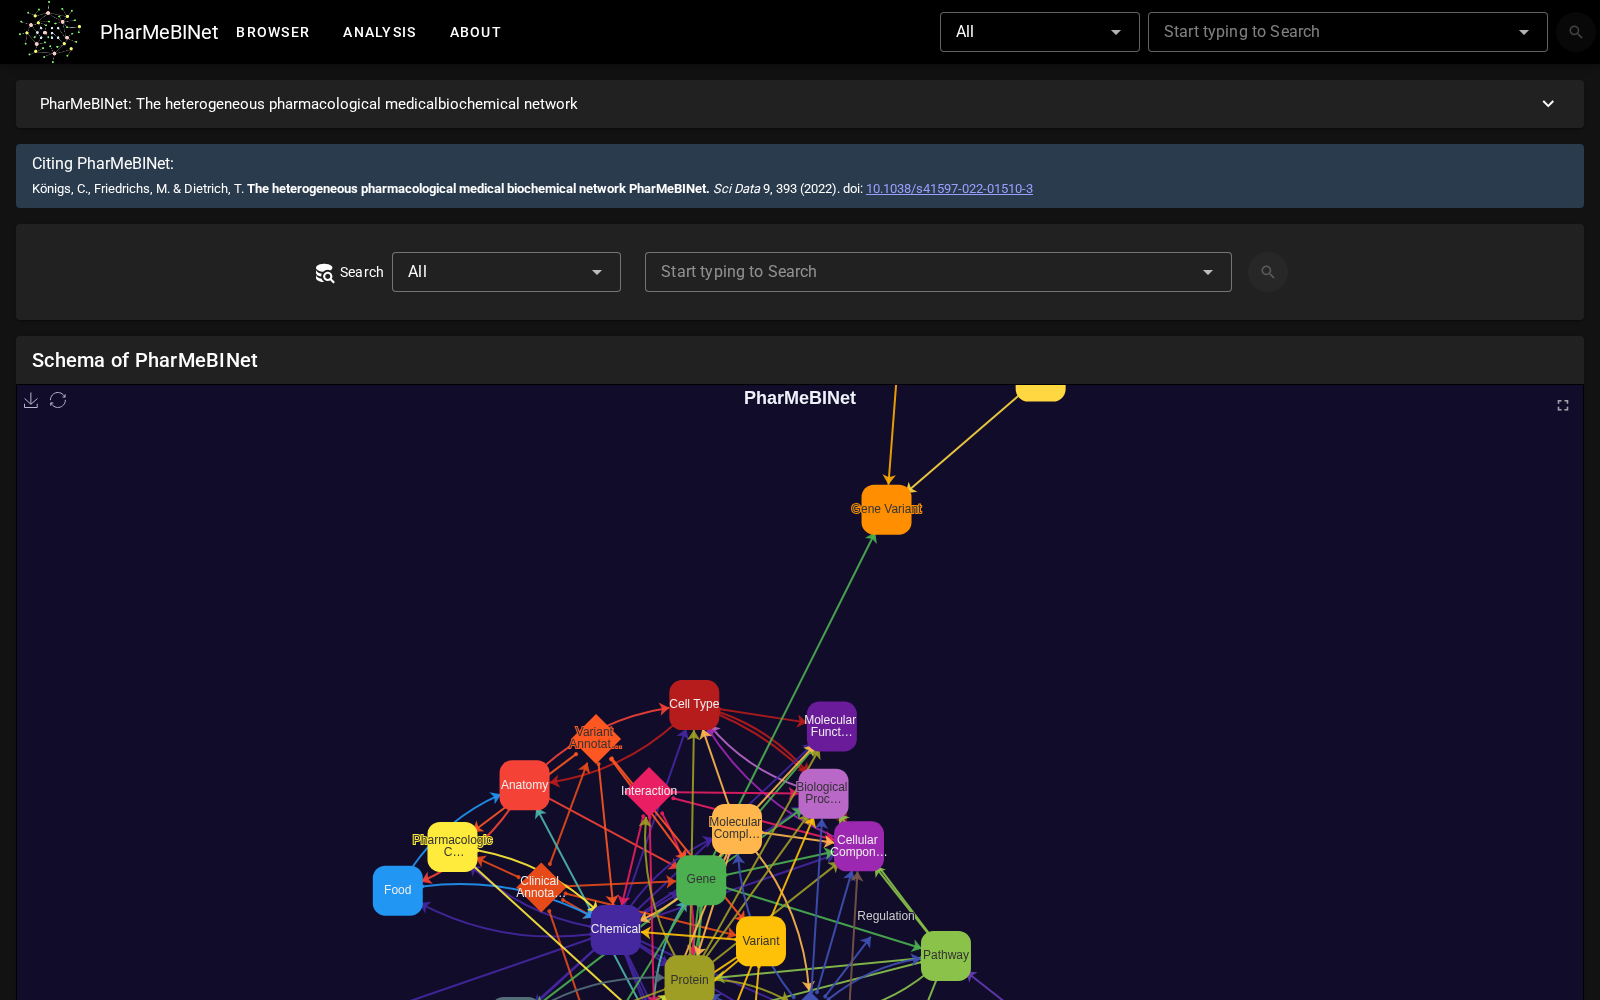The image size is (1600, 1000).
Task: Select the Chemical node
Action: coord(616,930)
